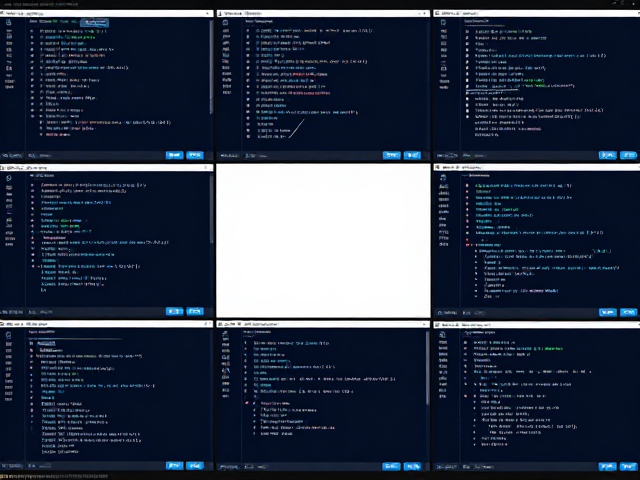
Task: Click the left blue button in the top-left window
Action: tap(174, 155)
